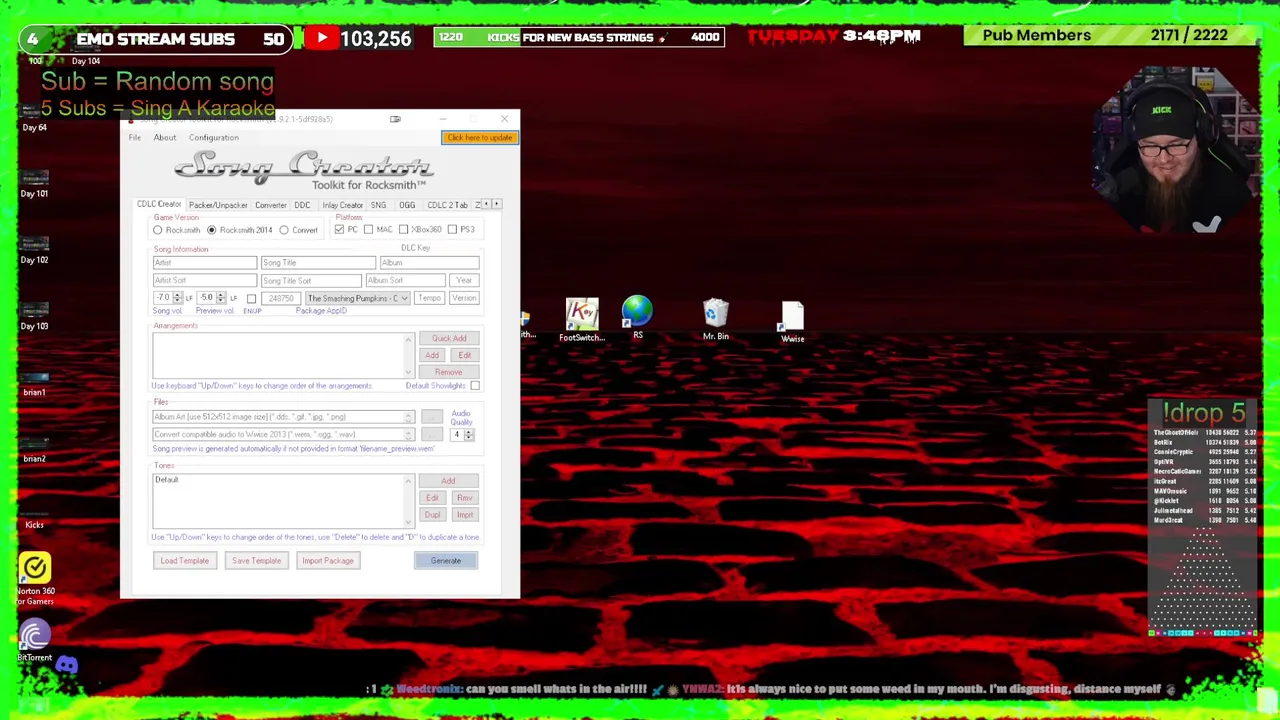Select the Rocksmith game version radio button
This screenshot has width=1280, height=720.
point(157,230)
